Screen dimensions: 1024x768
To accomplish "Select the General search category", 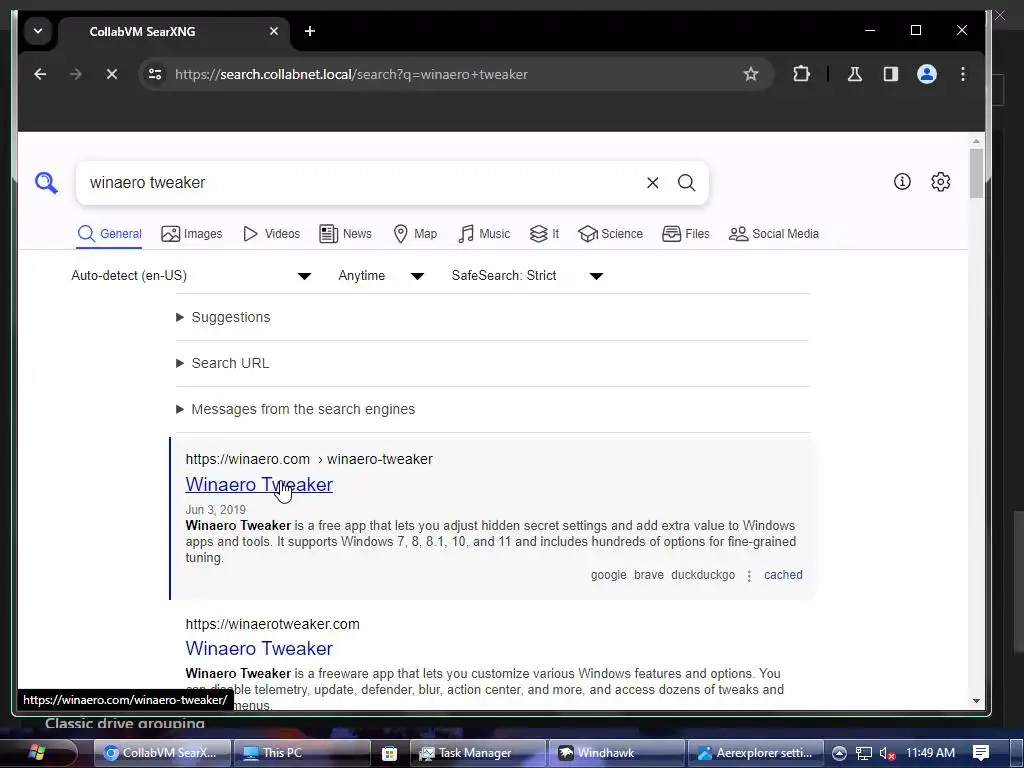I will coord(109,234).
